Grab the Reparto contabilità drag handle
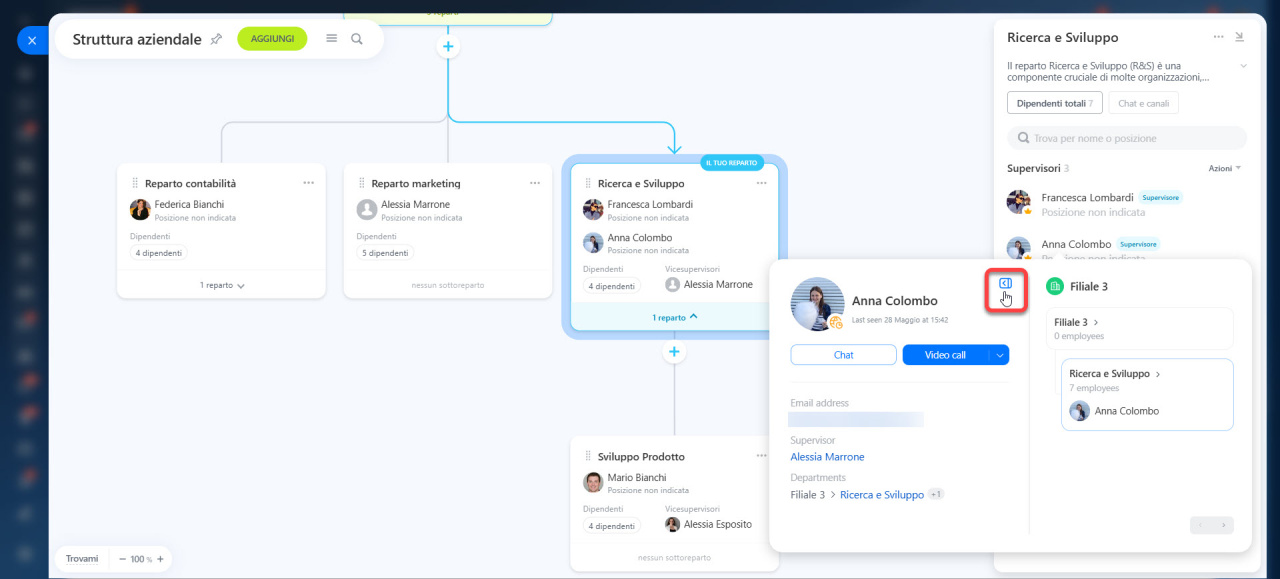 pyautogui.click(x=135, y=184)
